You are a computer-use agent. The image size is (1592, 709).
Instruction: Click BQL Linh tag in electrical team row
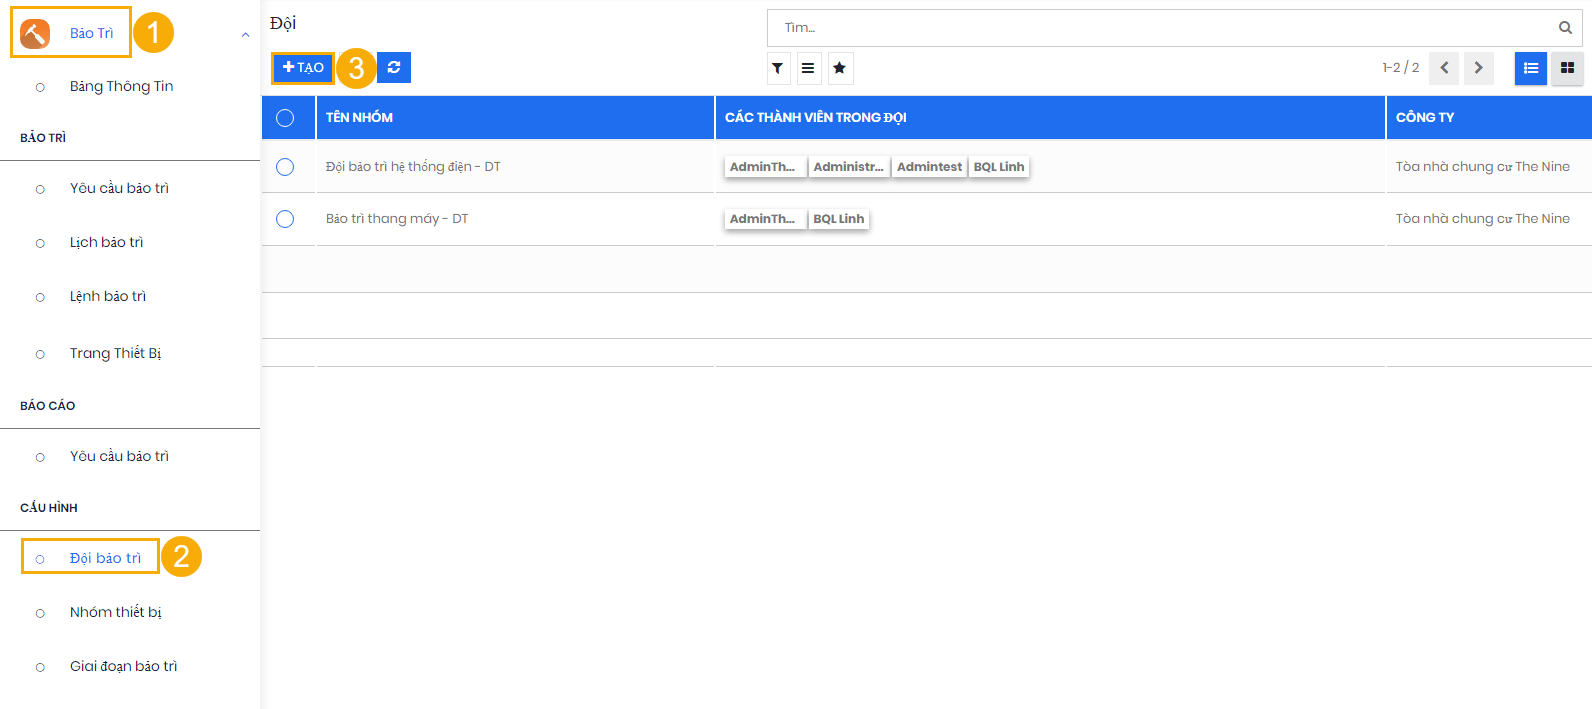999,167
